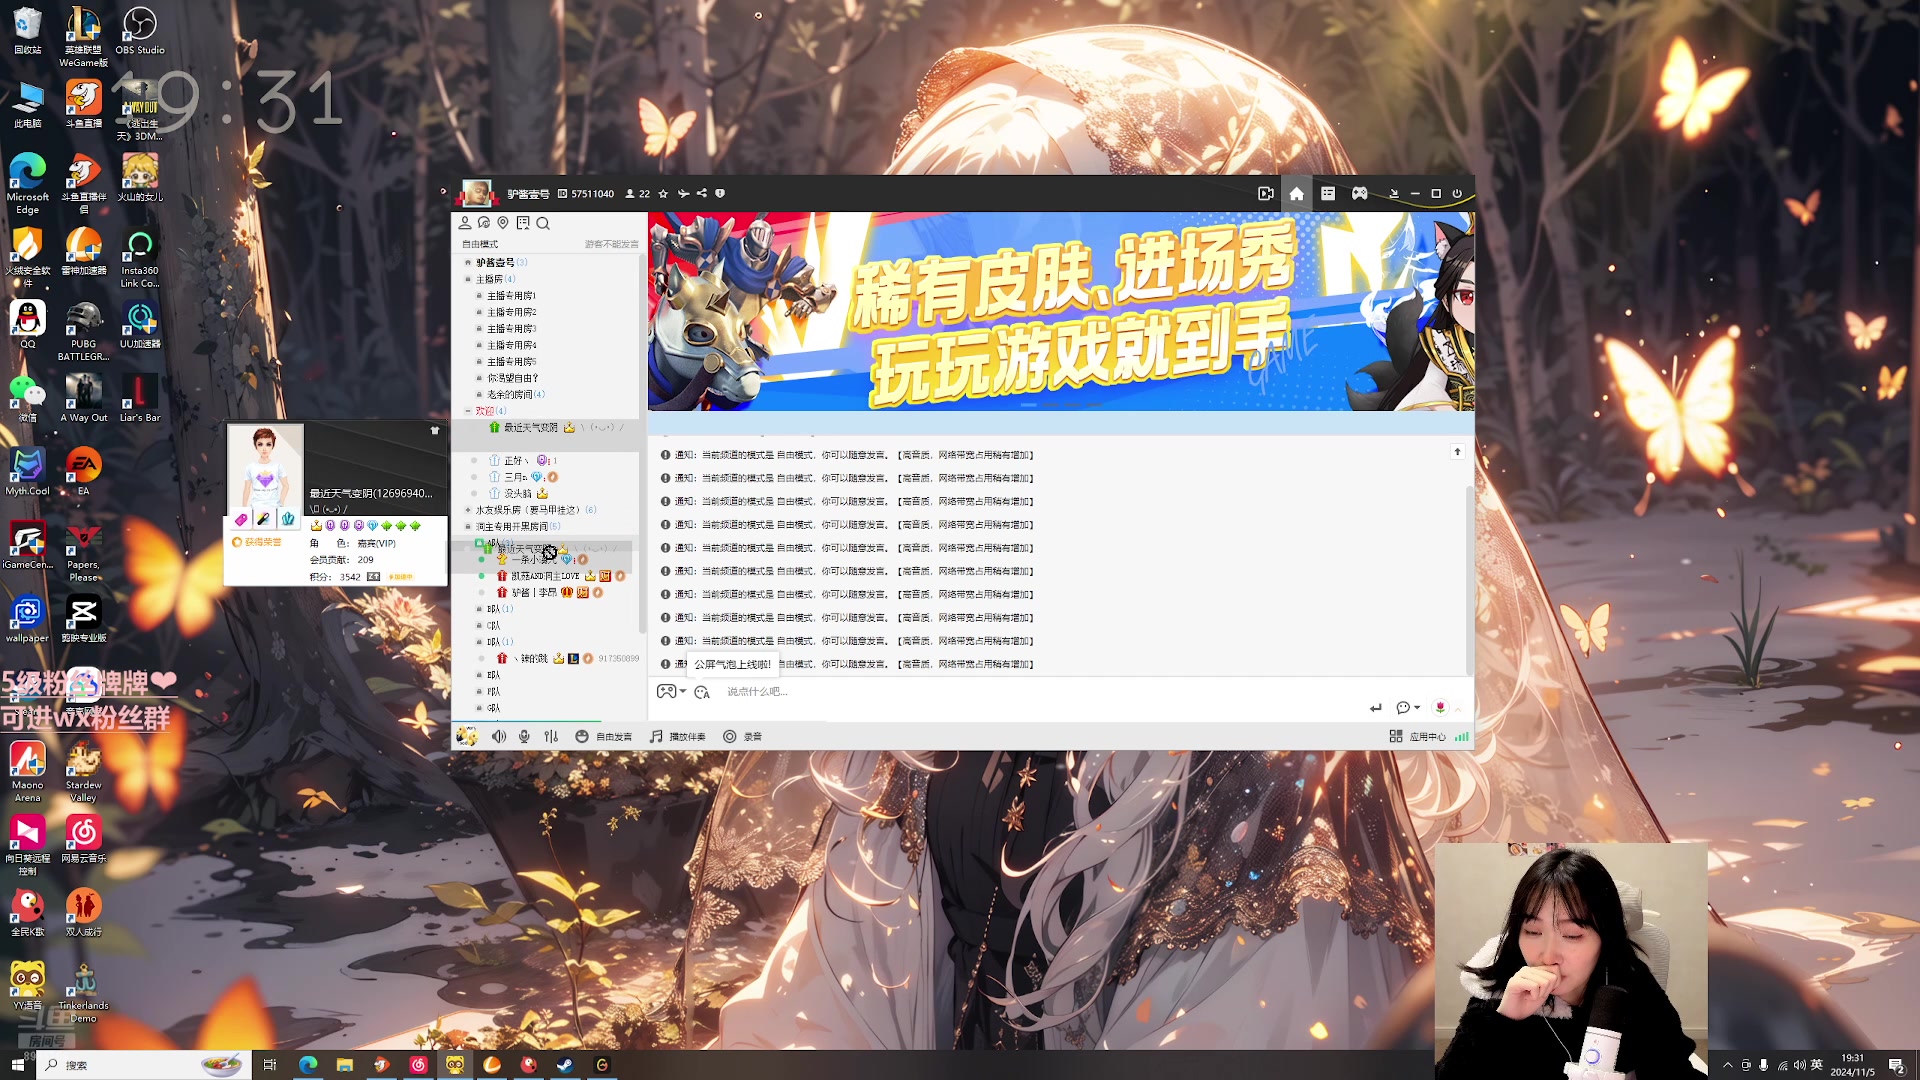This screenshot has height=1080, width=1920.
Task: Click the channel tree vertical scrollbar
Action: click(641, 445)
